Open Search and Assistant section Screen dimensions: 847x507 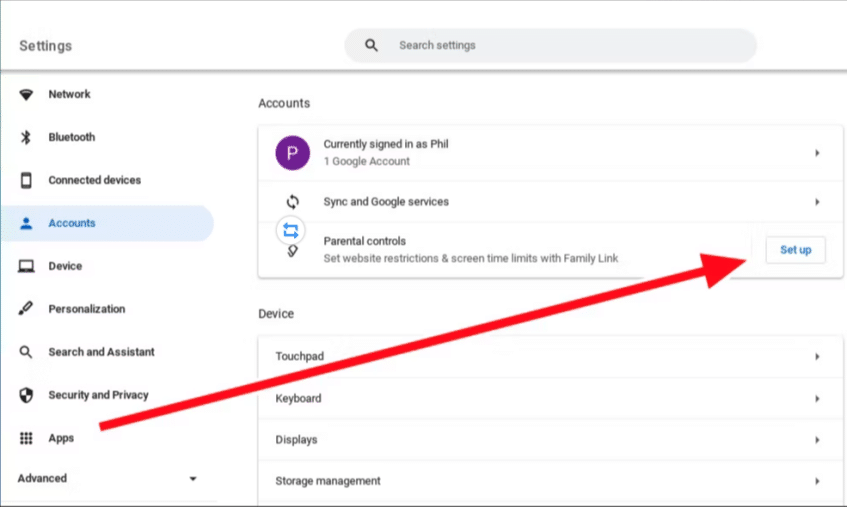100,353
